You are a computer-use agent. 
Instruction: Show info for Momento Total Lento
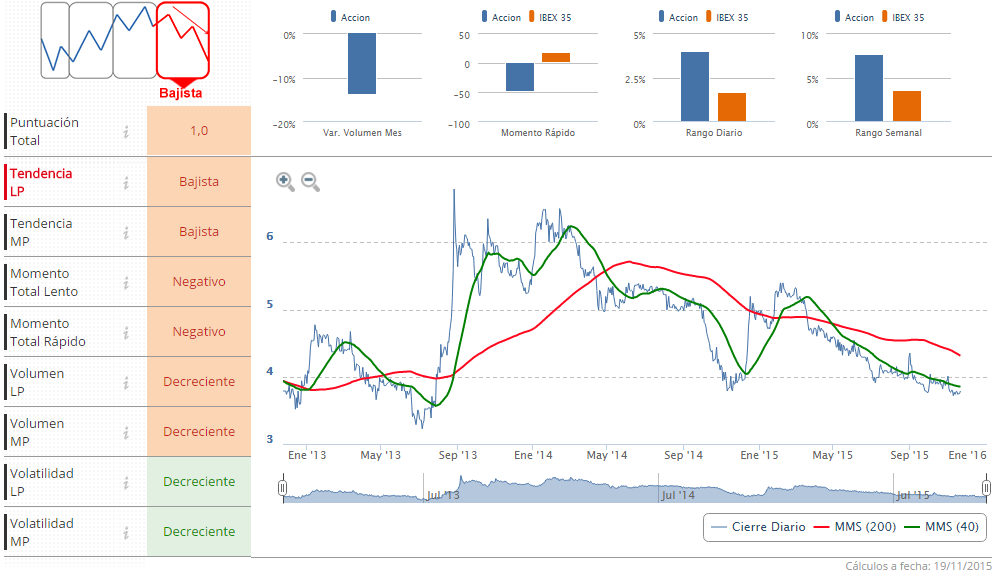pos(127,282)
